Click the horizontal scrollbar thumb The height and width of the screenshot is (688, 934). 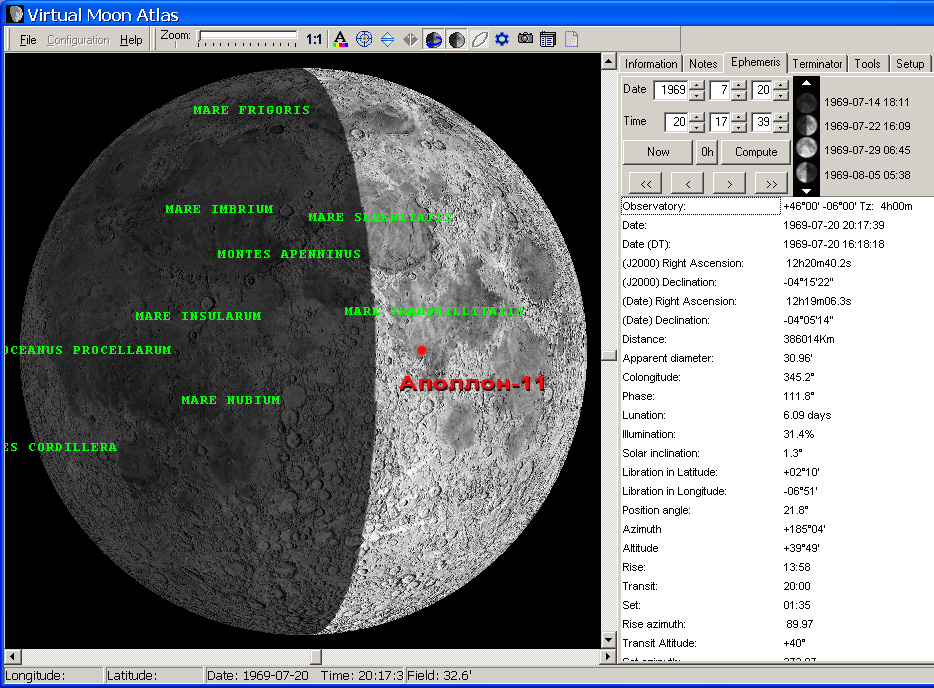[316, 657]
